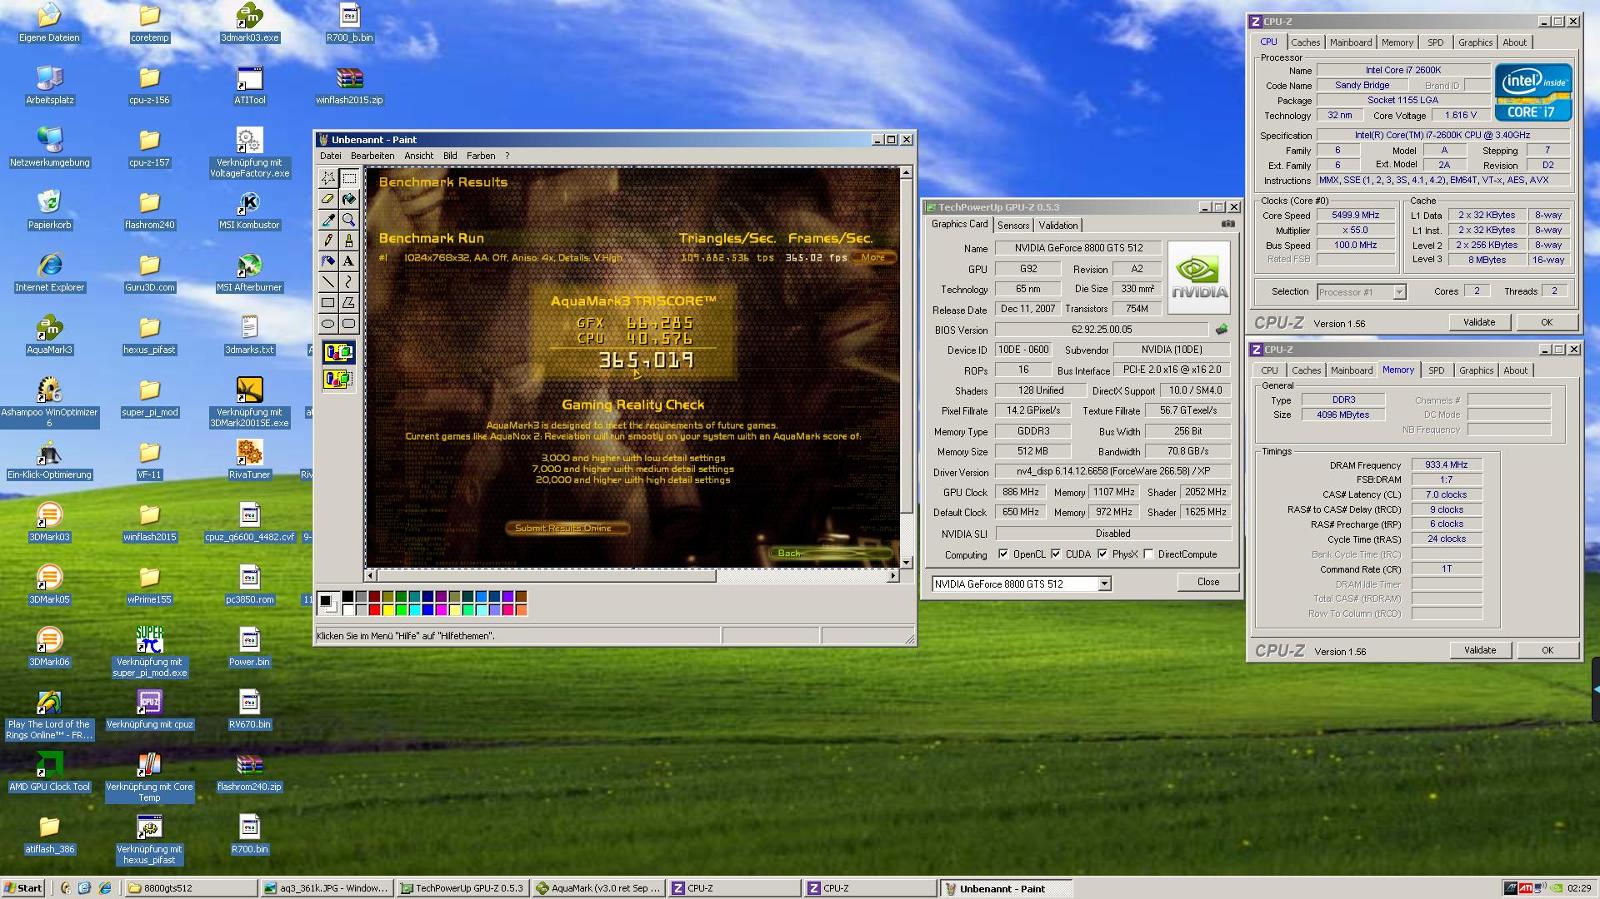Viewport: 1600px width, 899px height.
Task: Click the horizontal scrollbar in Paint canvas
Action: click(x=632, y=576)
